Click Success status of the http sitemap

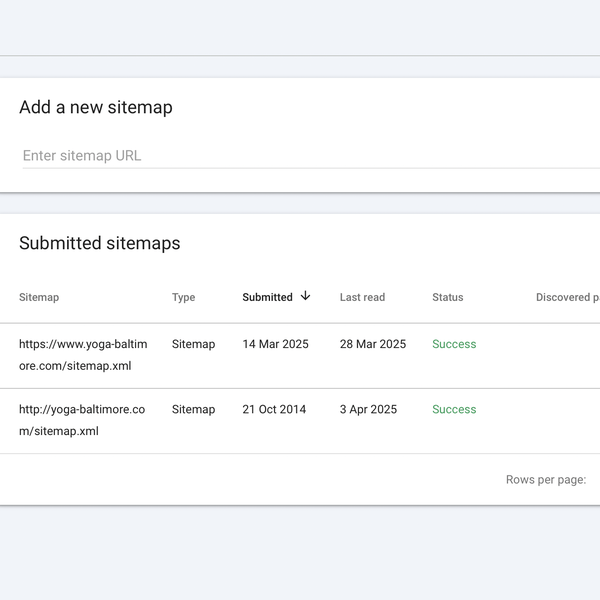point(454,409)
